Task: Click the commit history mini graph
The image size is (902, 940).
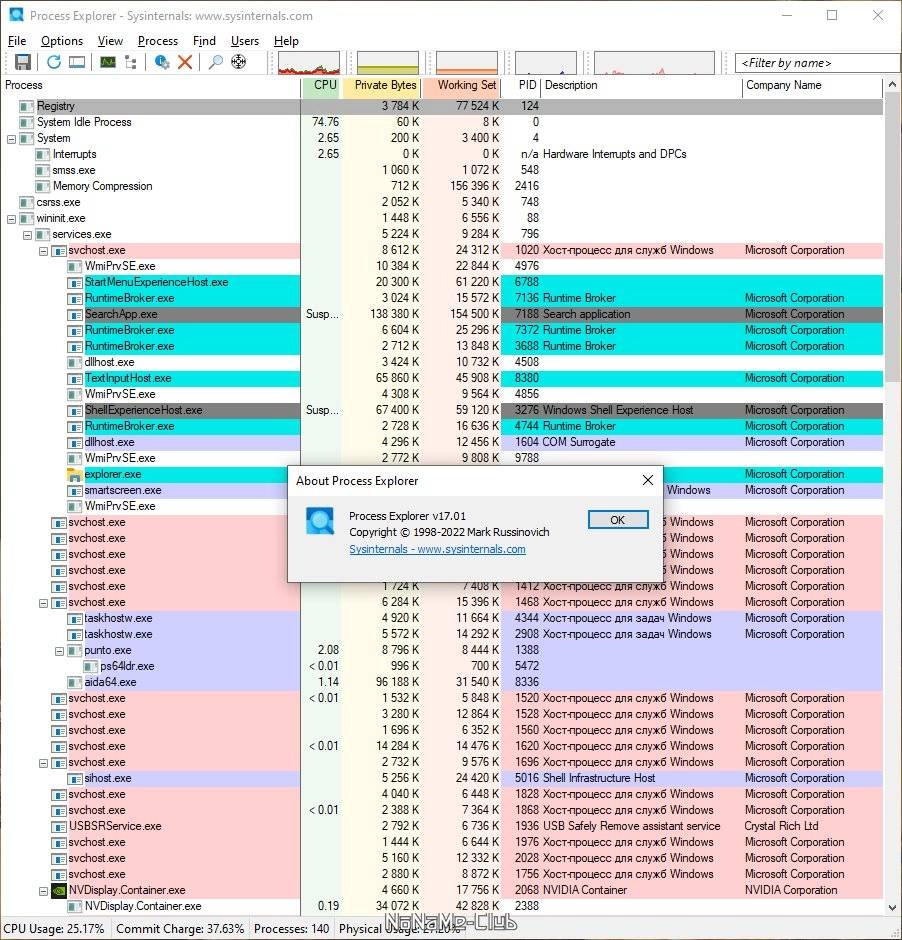Action: pyautogui.click(x=388, y=63)
